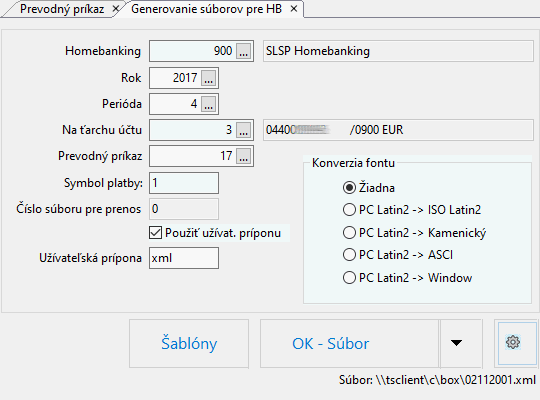
Task: Select PC Latin2 -> ISO Latin2 option
Action: [349, 210]
